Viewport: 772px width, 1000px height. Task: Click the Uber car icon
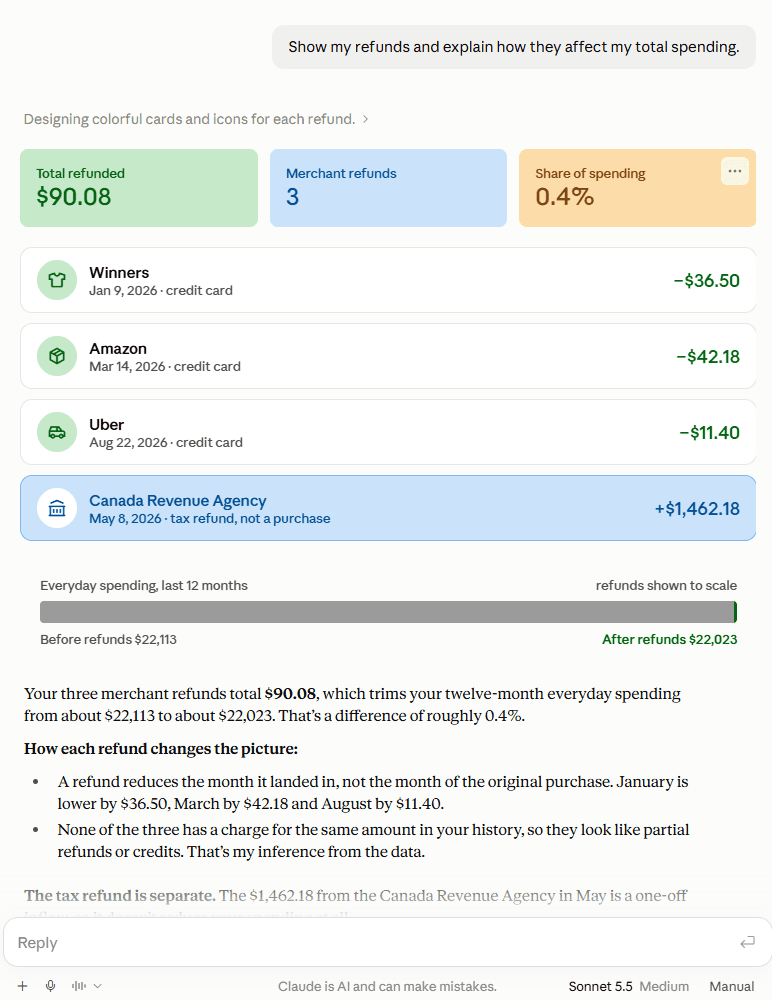click(57, 432)
